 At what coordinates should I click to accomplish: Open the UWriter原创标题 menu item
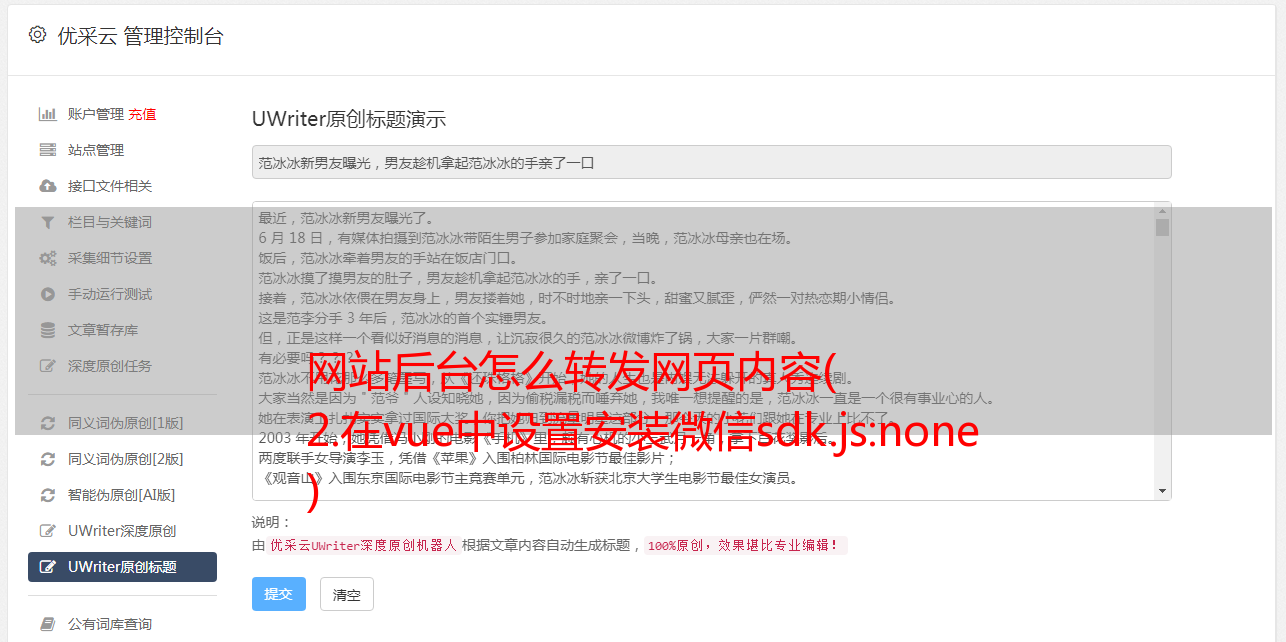tap(122, 567)
